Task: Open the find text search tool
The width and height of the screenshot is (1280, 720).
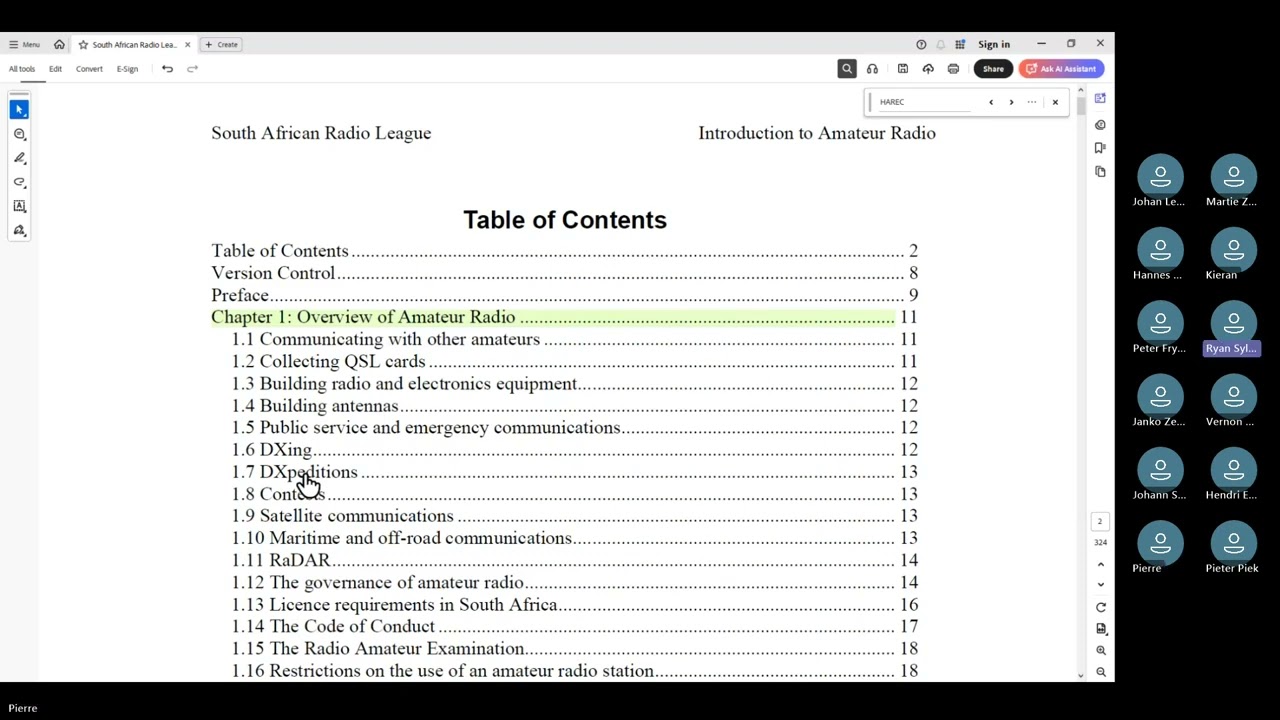Action: click(847, 69)
